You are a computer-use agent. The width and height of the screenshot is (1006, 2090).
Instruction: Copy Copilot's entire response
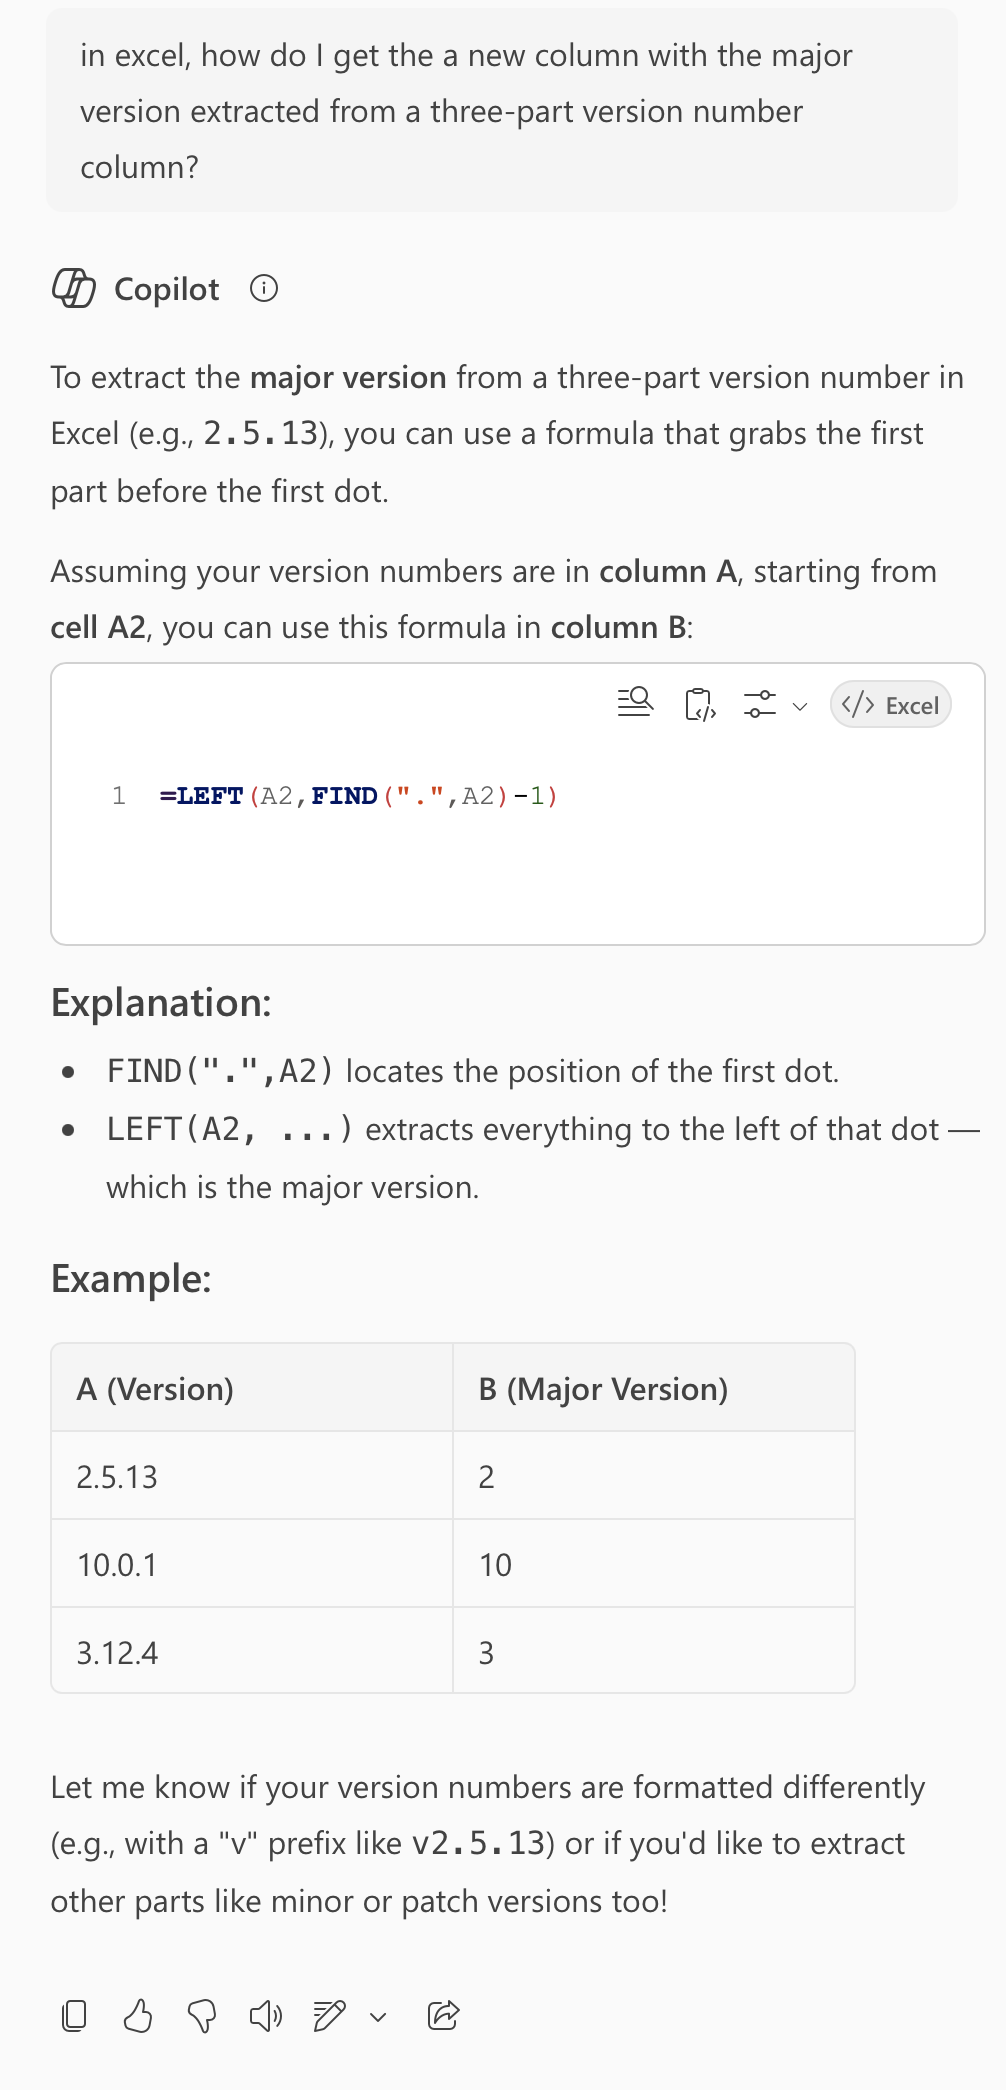coord(73,2017)
